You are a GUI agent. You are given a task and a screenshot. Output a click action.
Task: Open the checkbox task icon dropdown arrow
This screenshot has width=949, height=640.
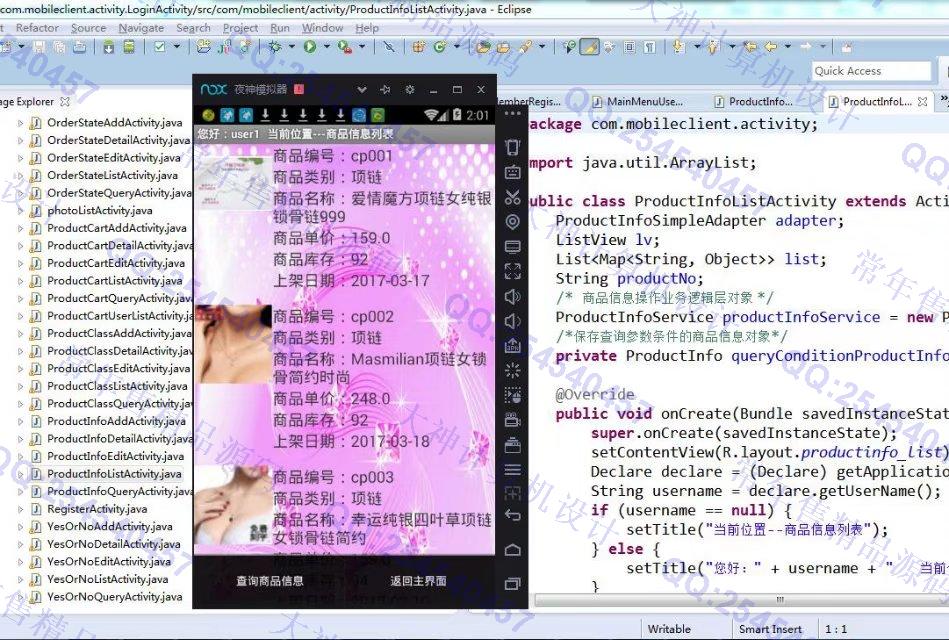tap(177, 47)
